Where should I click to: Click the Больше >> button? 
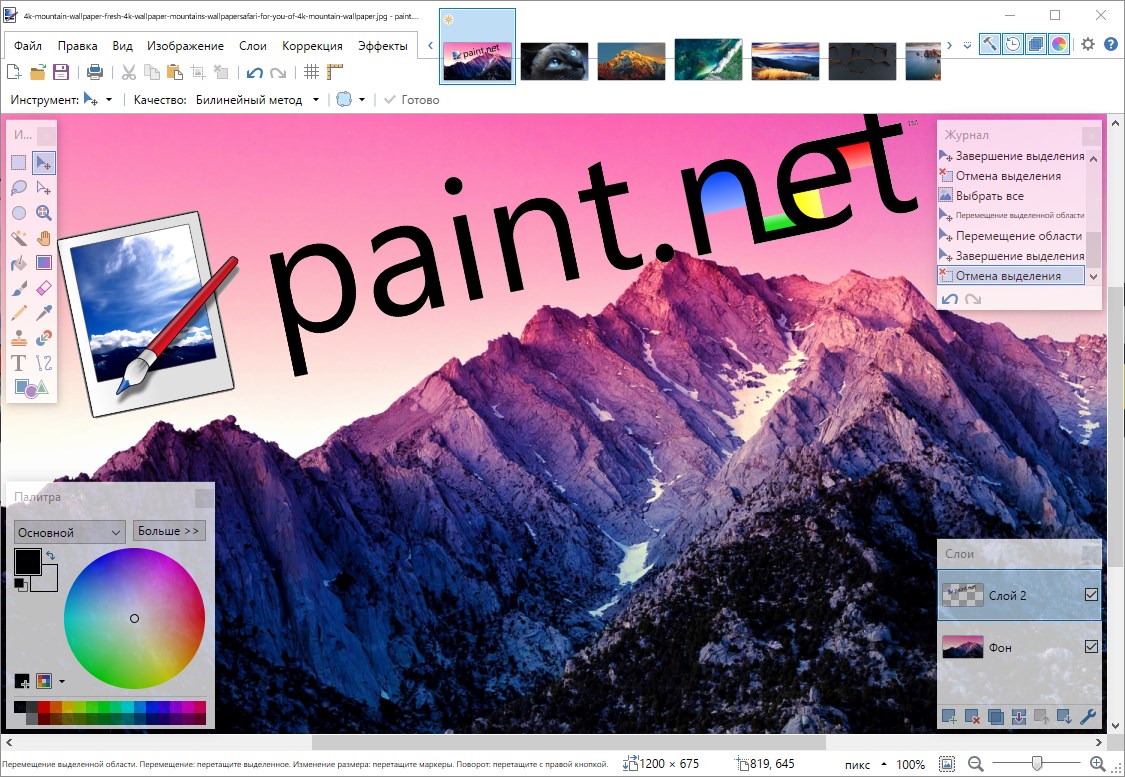click(x=169, y=531)
